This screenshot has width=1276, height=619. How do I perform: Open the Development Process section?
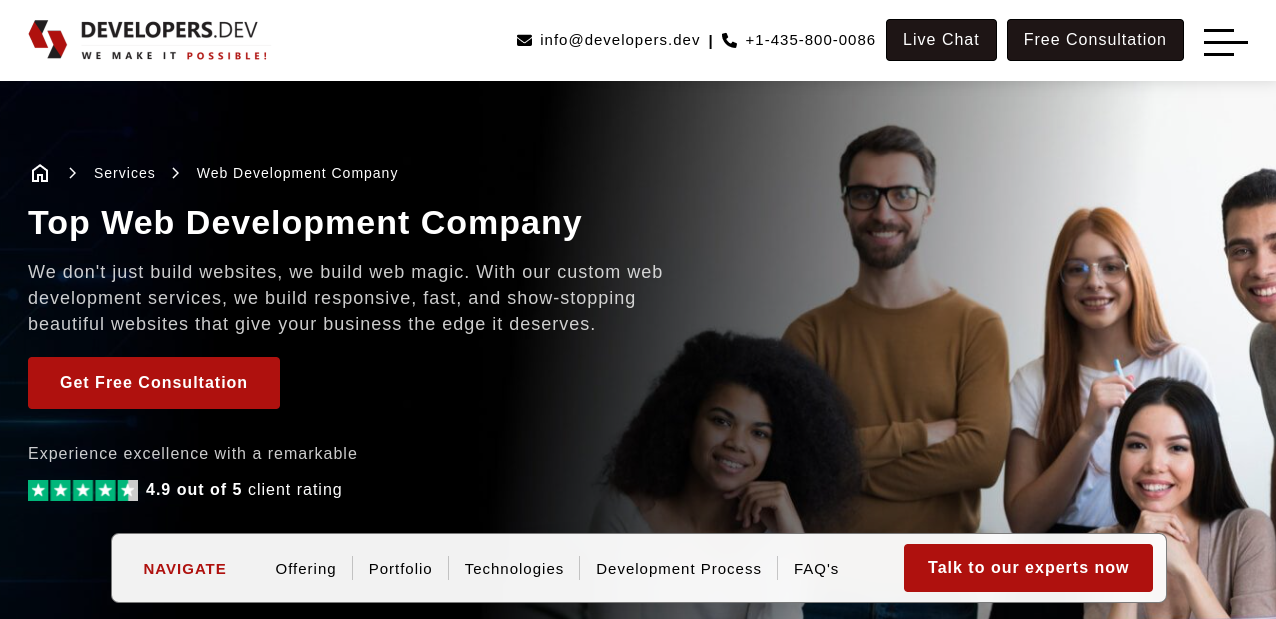click(x=679, y=569)
